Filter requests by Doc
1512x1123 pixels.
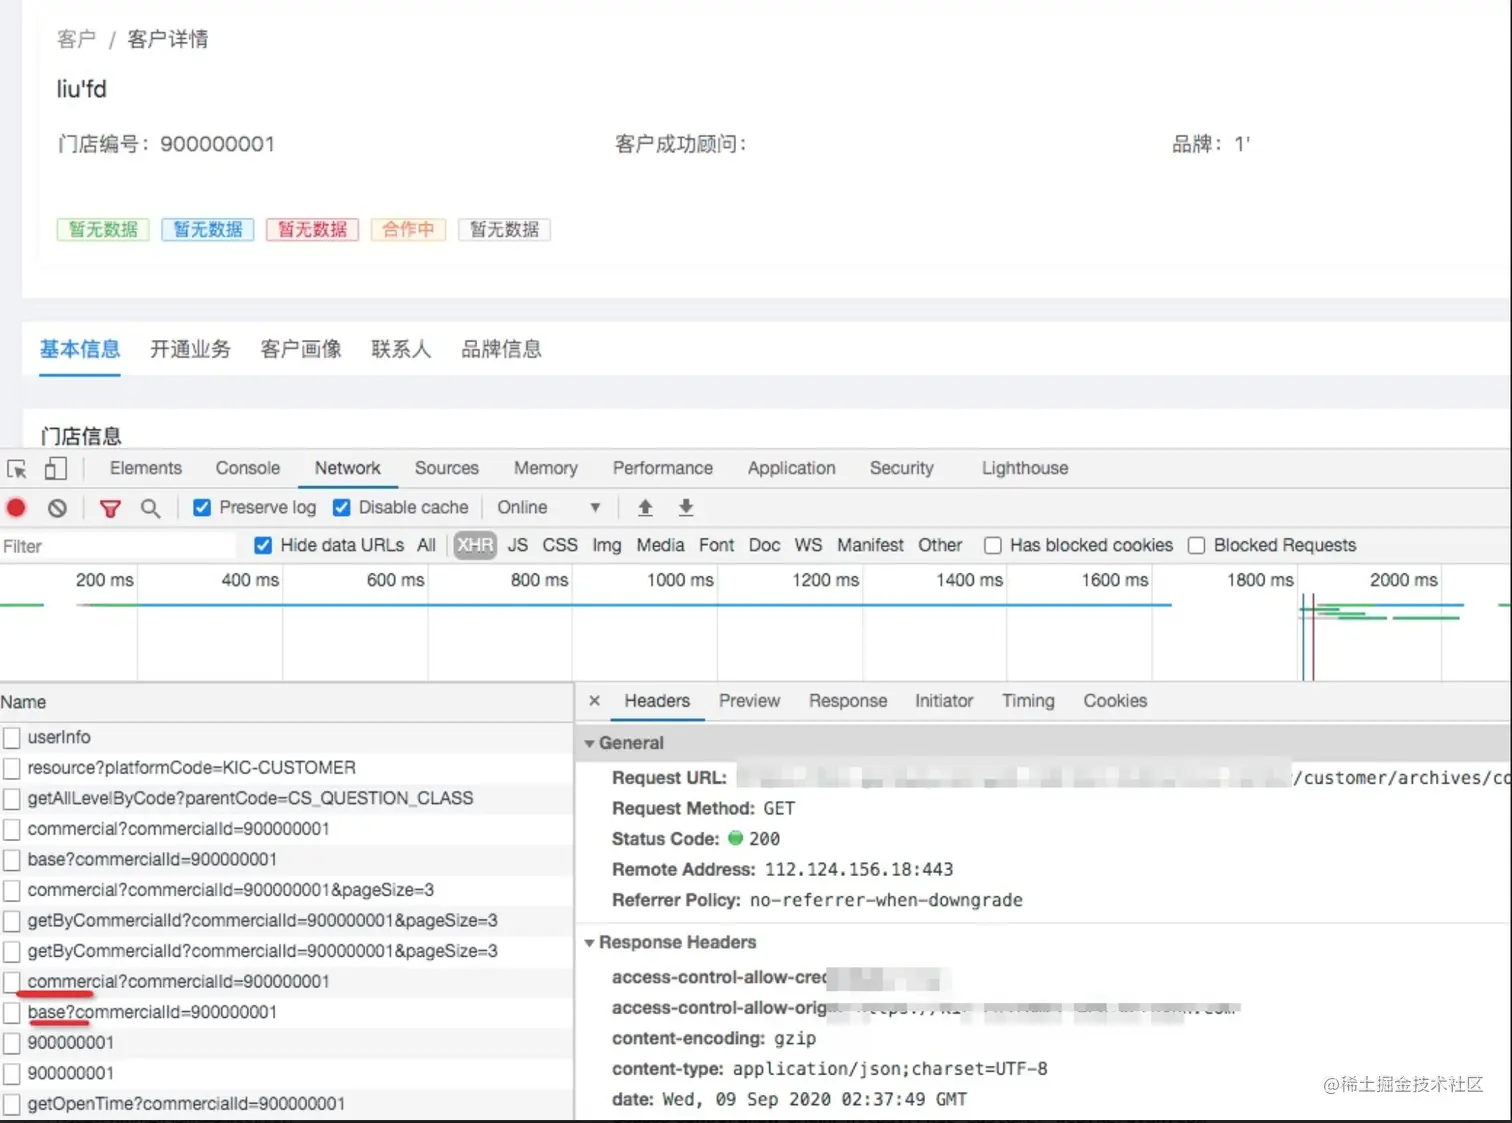point(764,545)
